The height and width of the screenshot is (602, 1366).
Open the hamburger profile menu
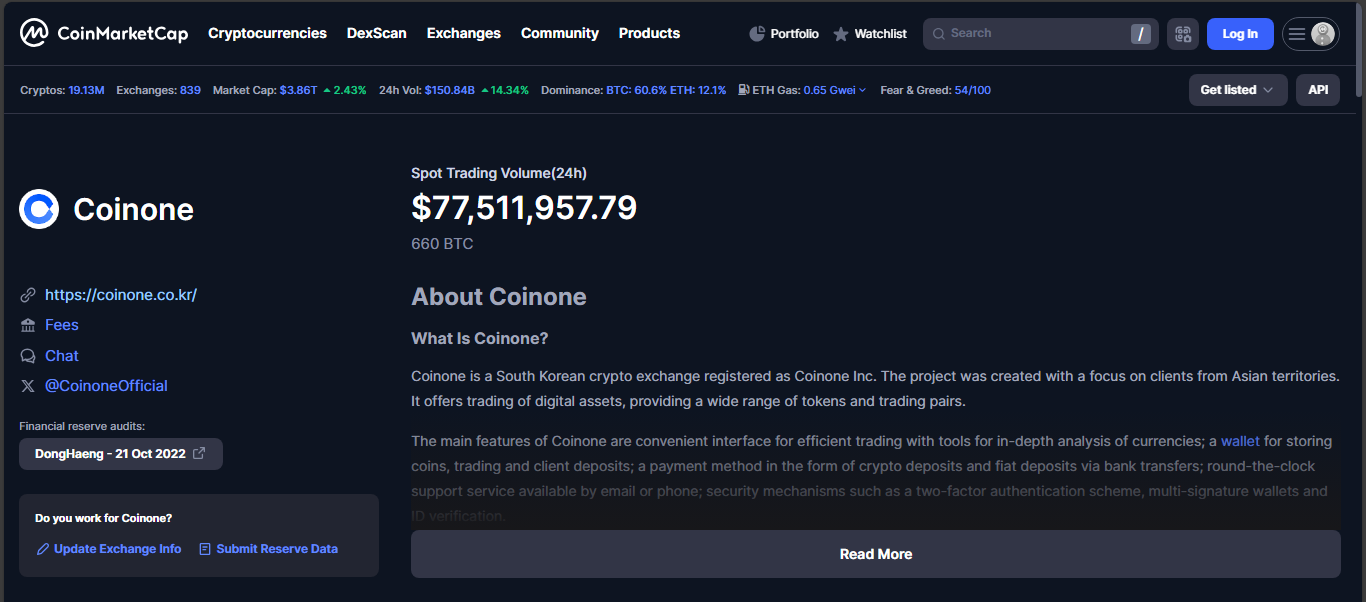tap(1310, 34)
